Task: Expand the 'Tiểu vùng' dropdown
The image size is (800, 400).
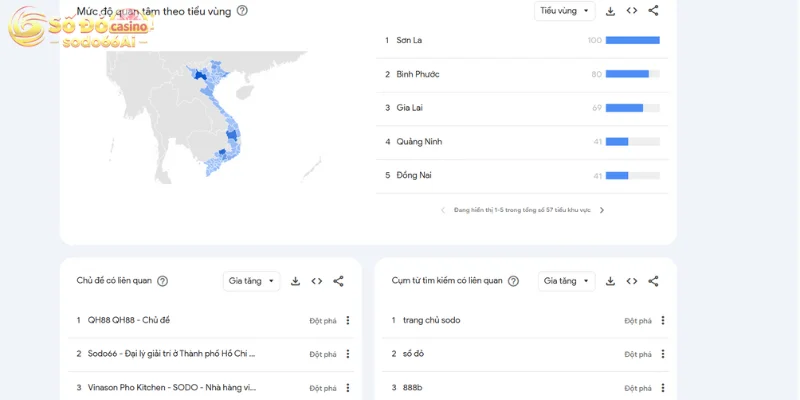Action: pos(564,11)
